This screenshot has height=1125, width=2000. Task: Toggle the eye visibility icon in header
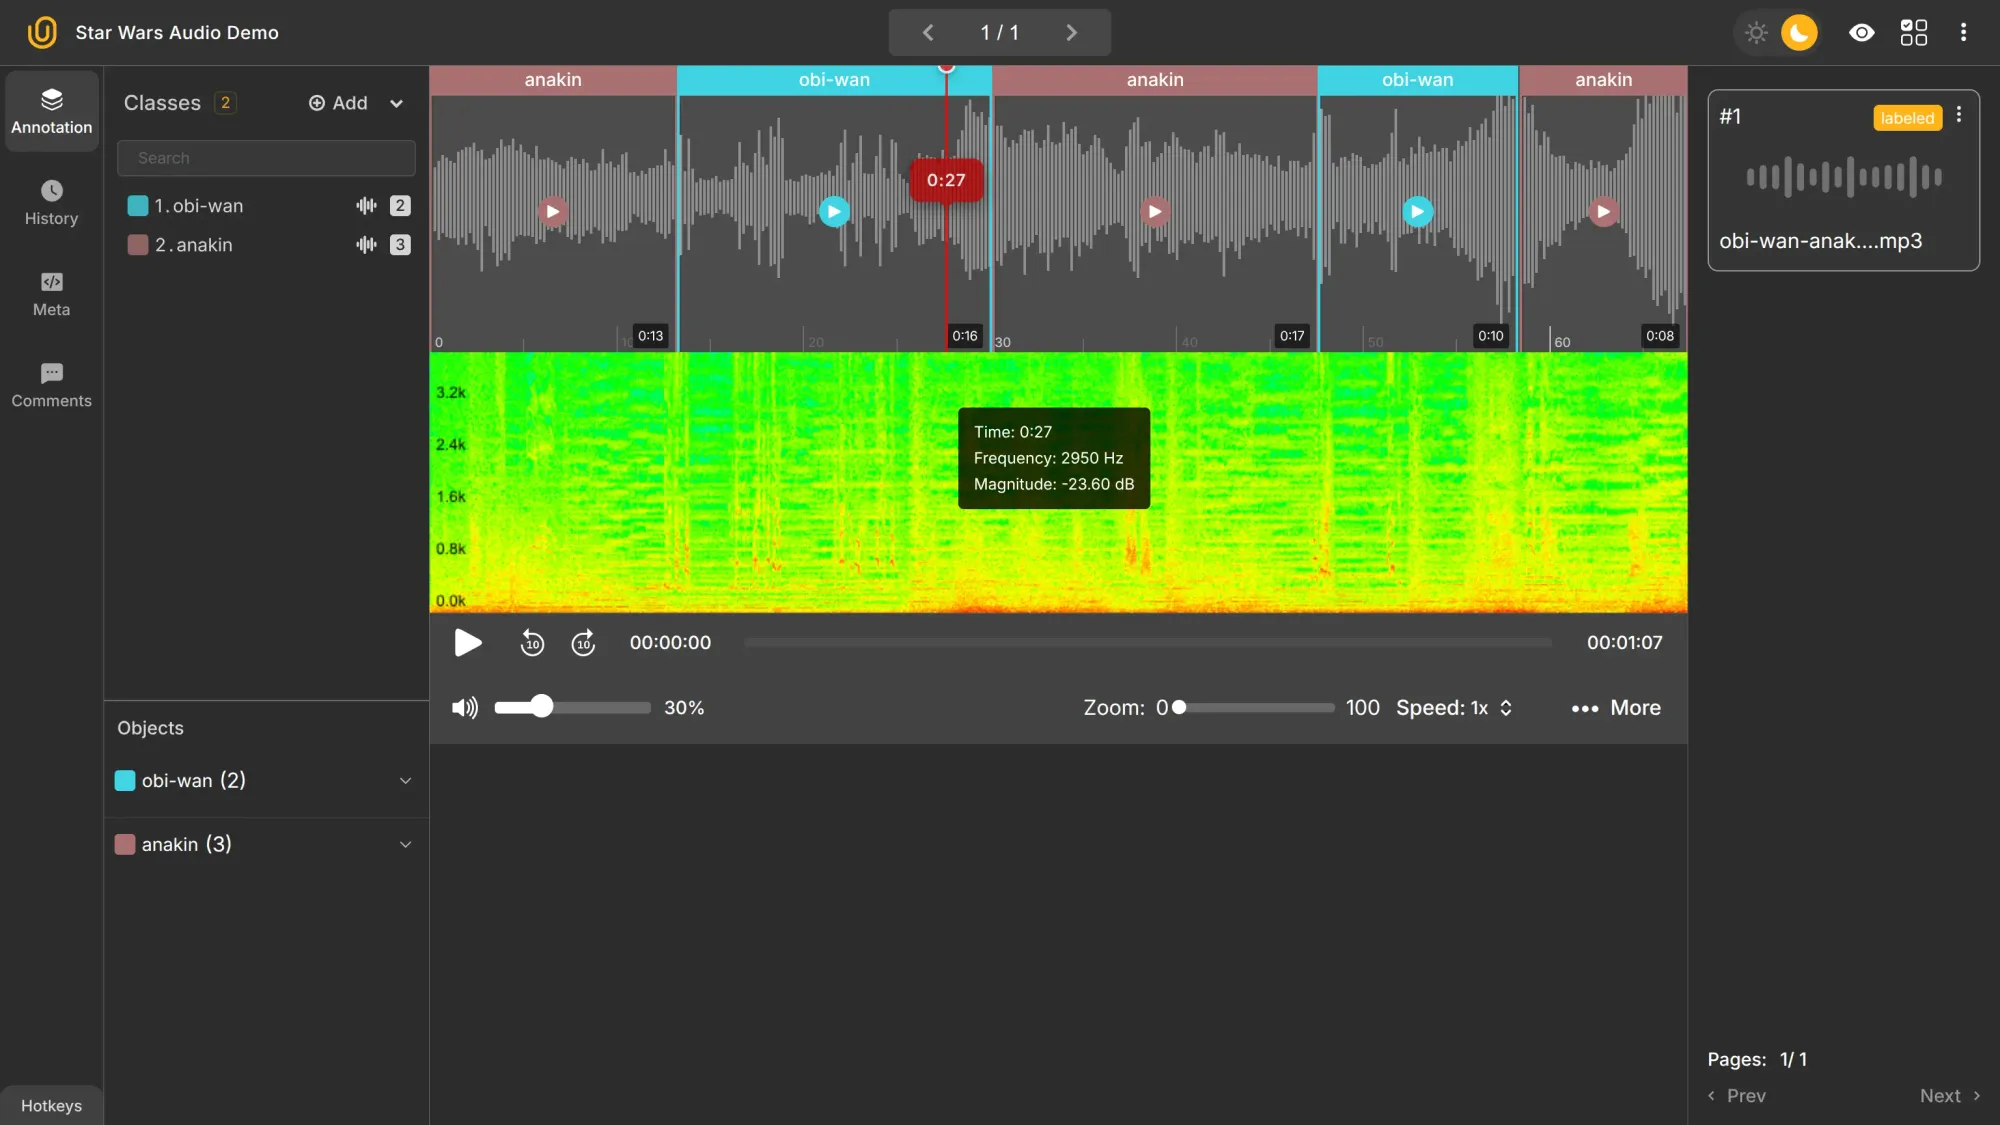[x=1861, y=33]
